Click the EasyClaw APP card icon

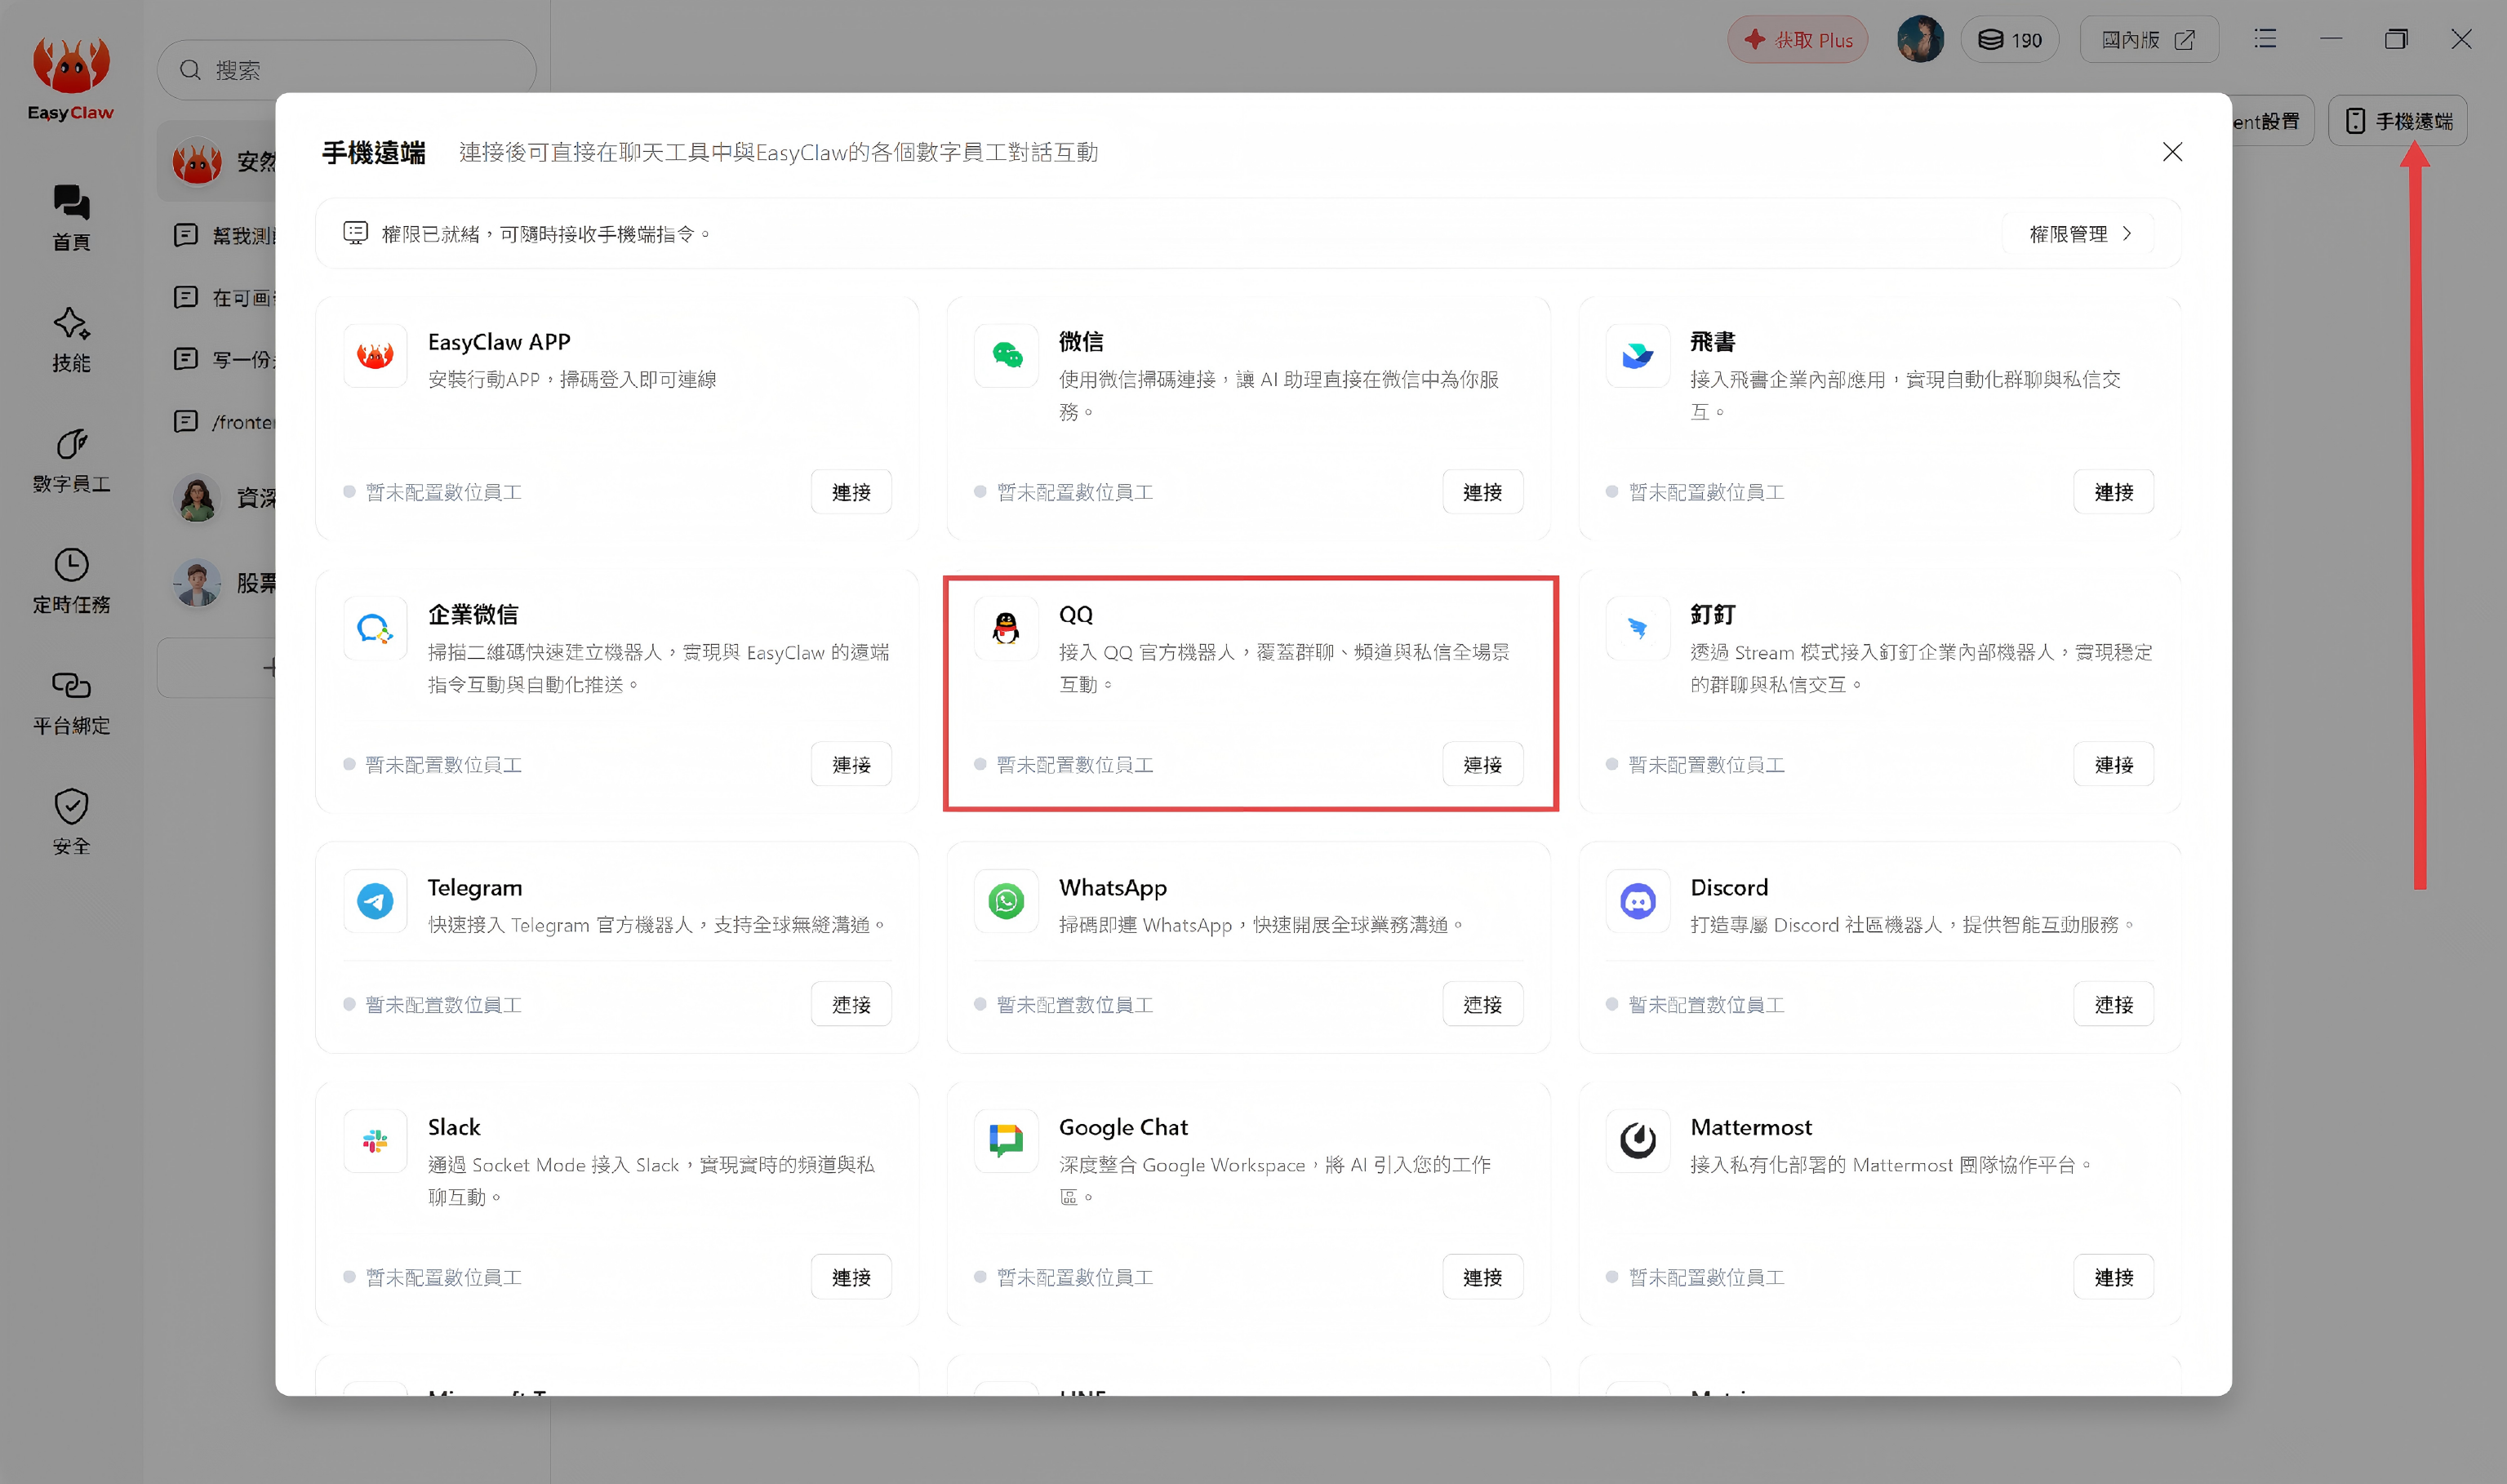coord(375,355)
